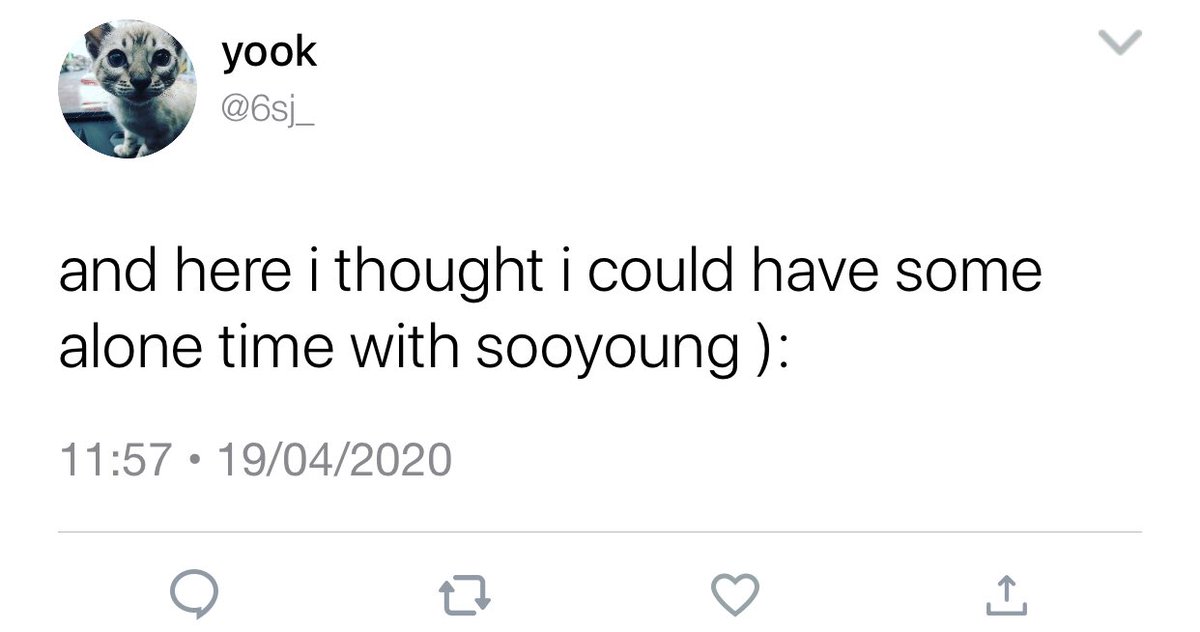Tap the cat's face in the avatar
The image size is (1200, 632).
click(134, 65)
